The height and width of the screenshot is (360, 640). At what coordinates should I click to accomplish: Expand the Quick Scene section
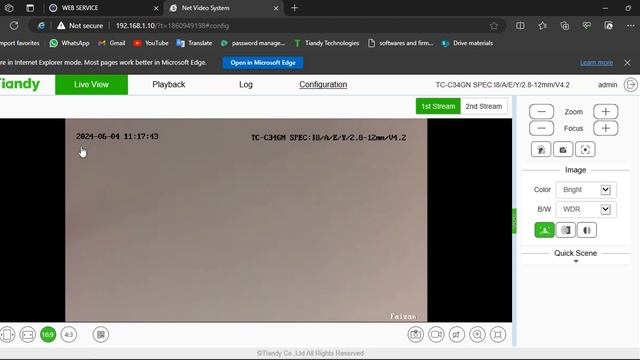click(x=576, y=255)
